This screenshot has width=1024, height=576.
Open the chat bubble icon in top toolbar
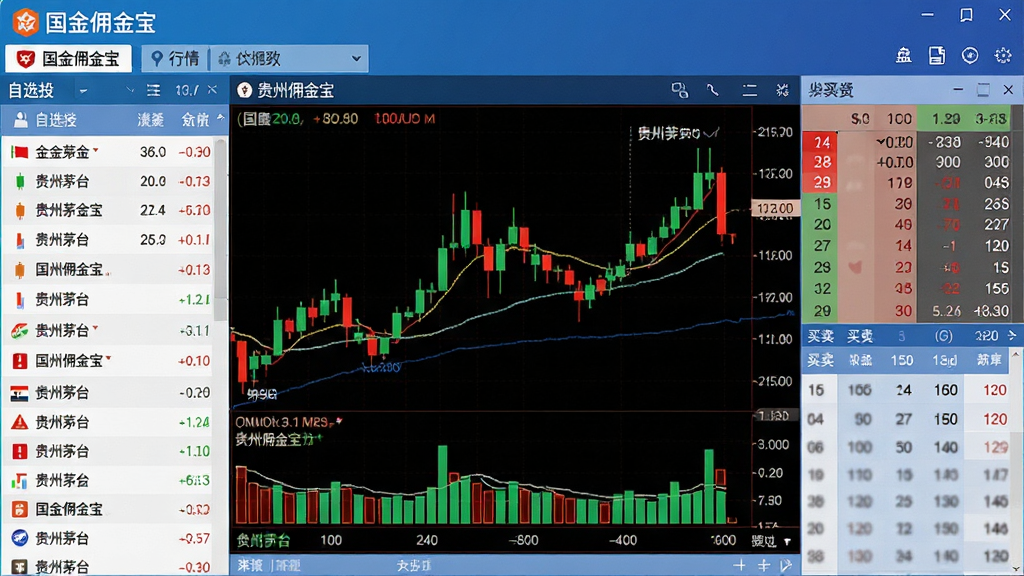[970, 56]
